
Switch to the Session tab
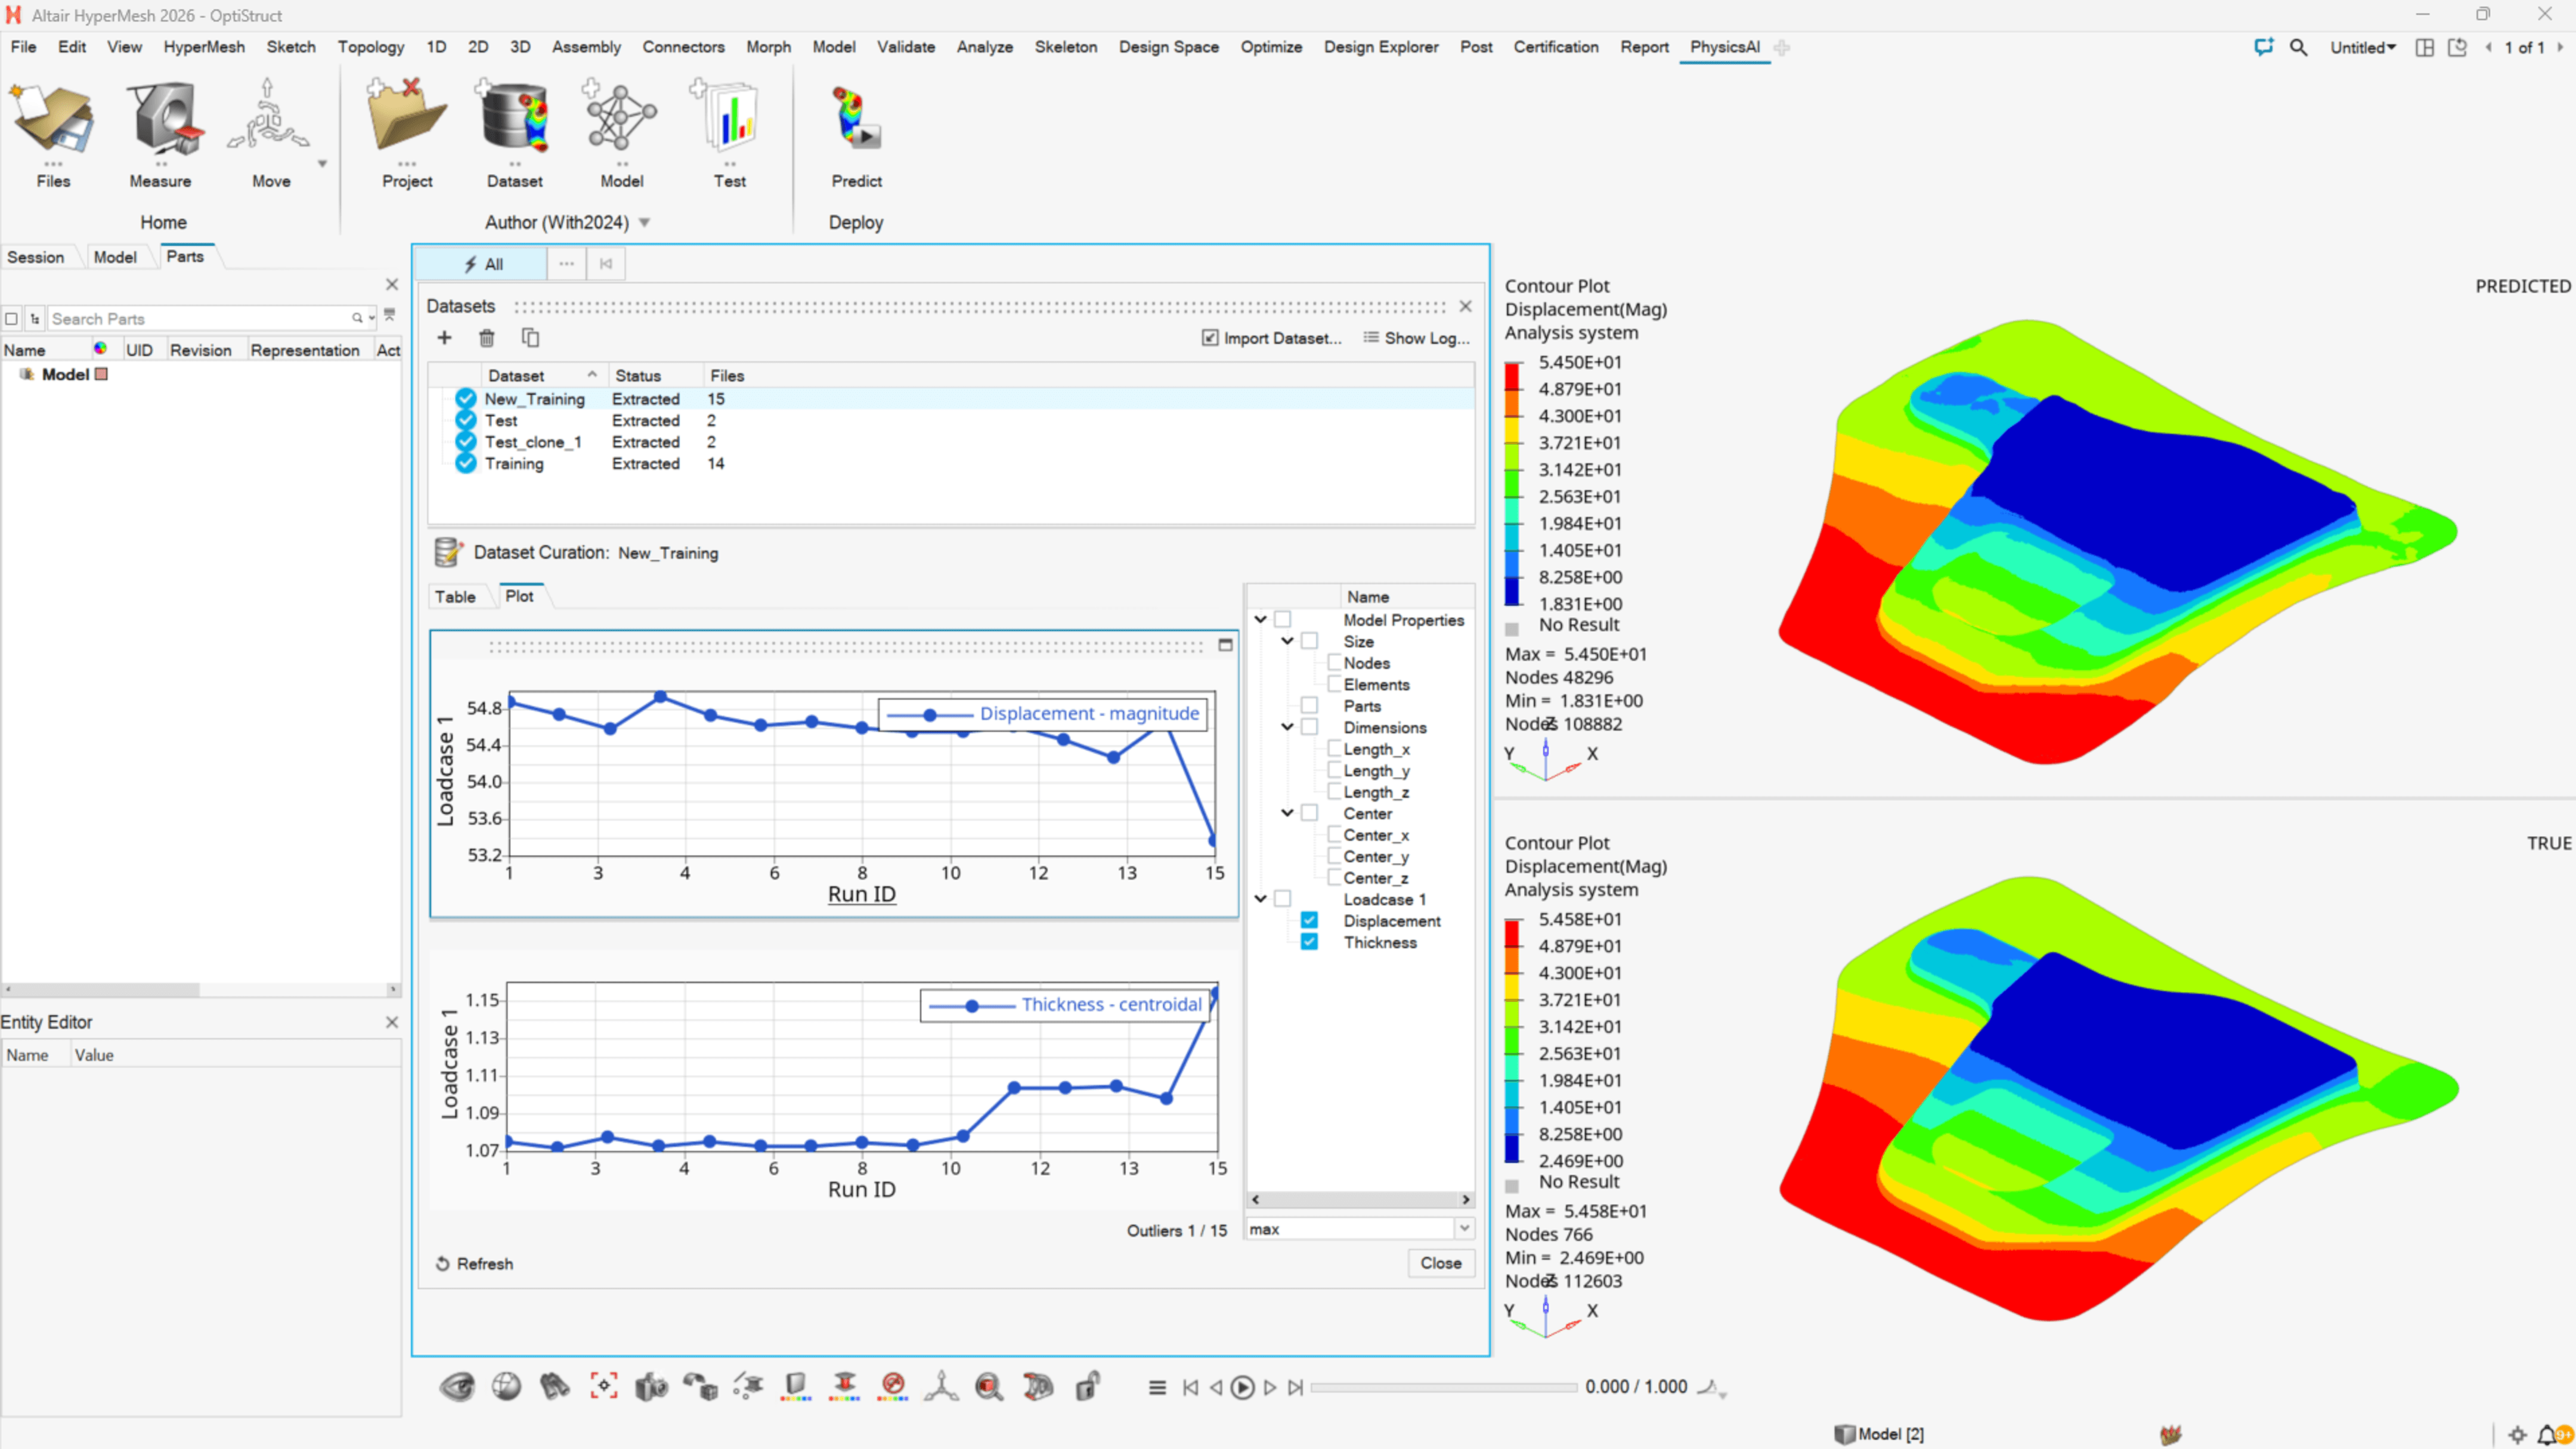[36, 257]
